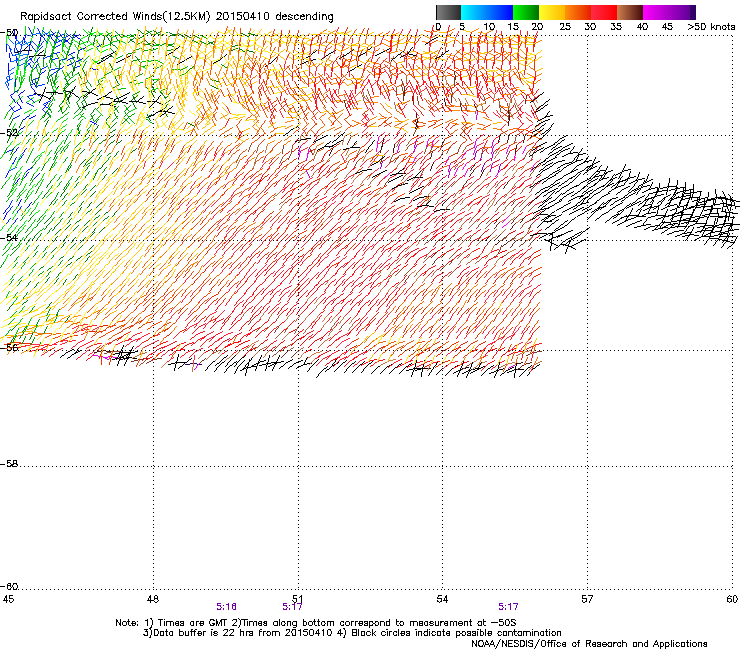Click the magenta 40-45 knots legend swatch
Screen dimensions: 740x650
pos(656,12)
